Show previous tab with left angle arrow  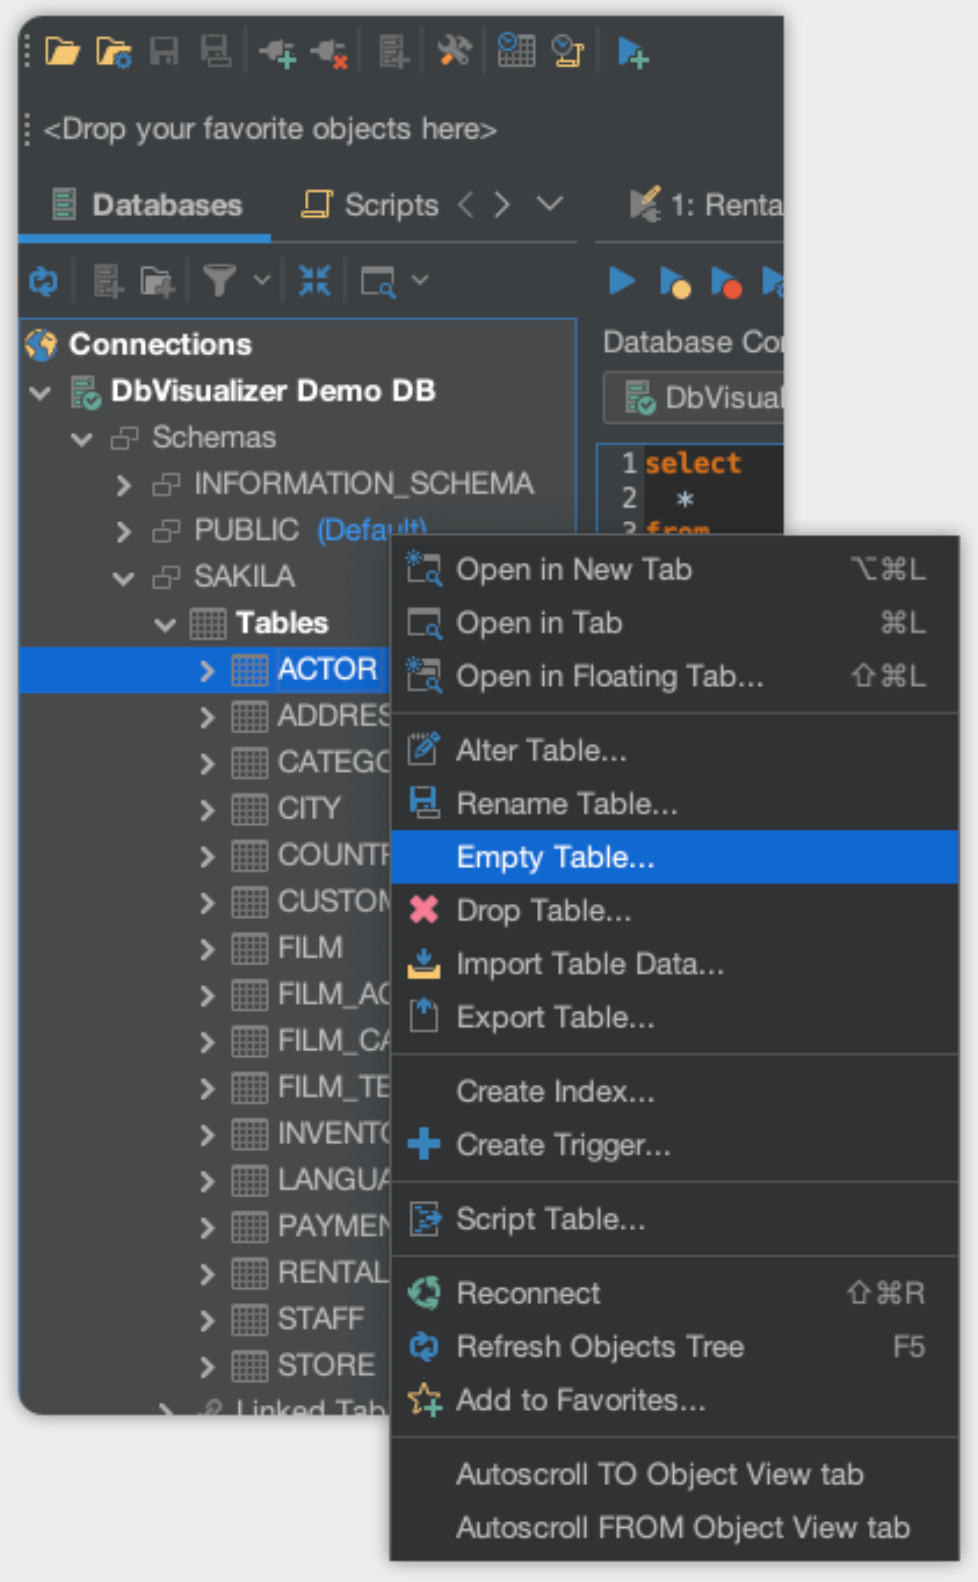[x=466, y=205]
